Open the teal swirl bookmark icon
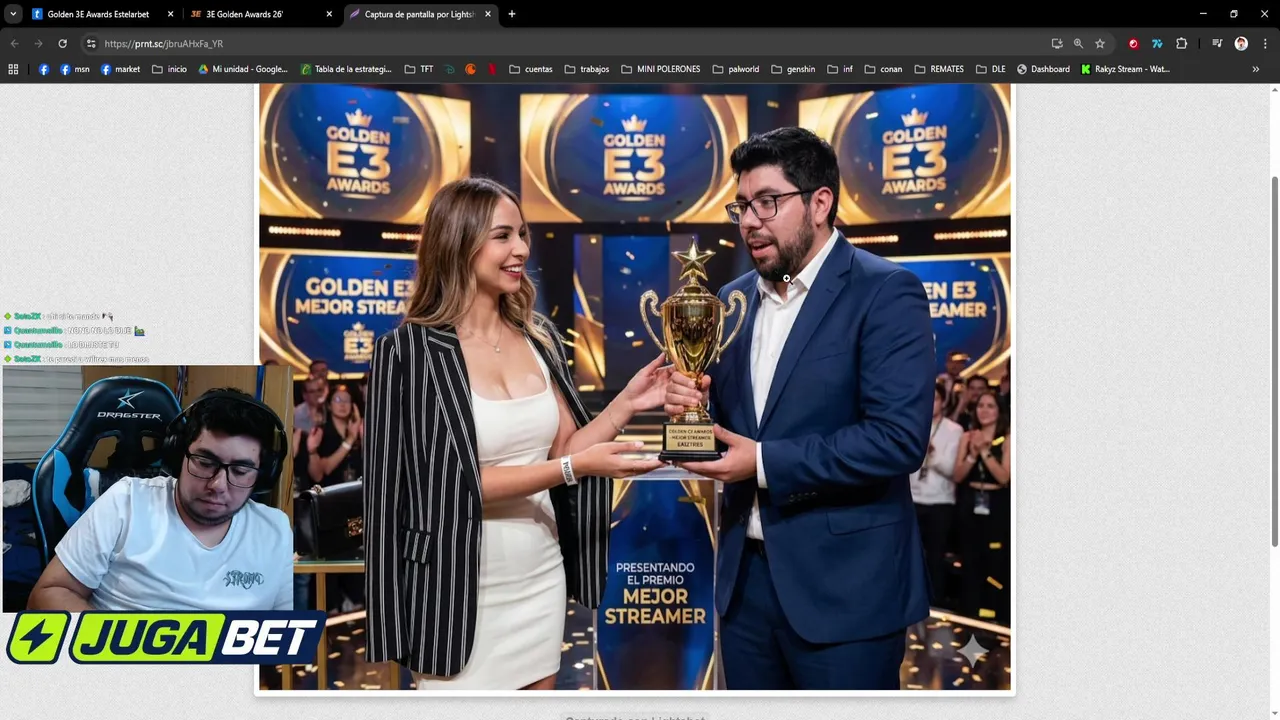This screenshot has height=720, width=1280. 450,69
